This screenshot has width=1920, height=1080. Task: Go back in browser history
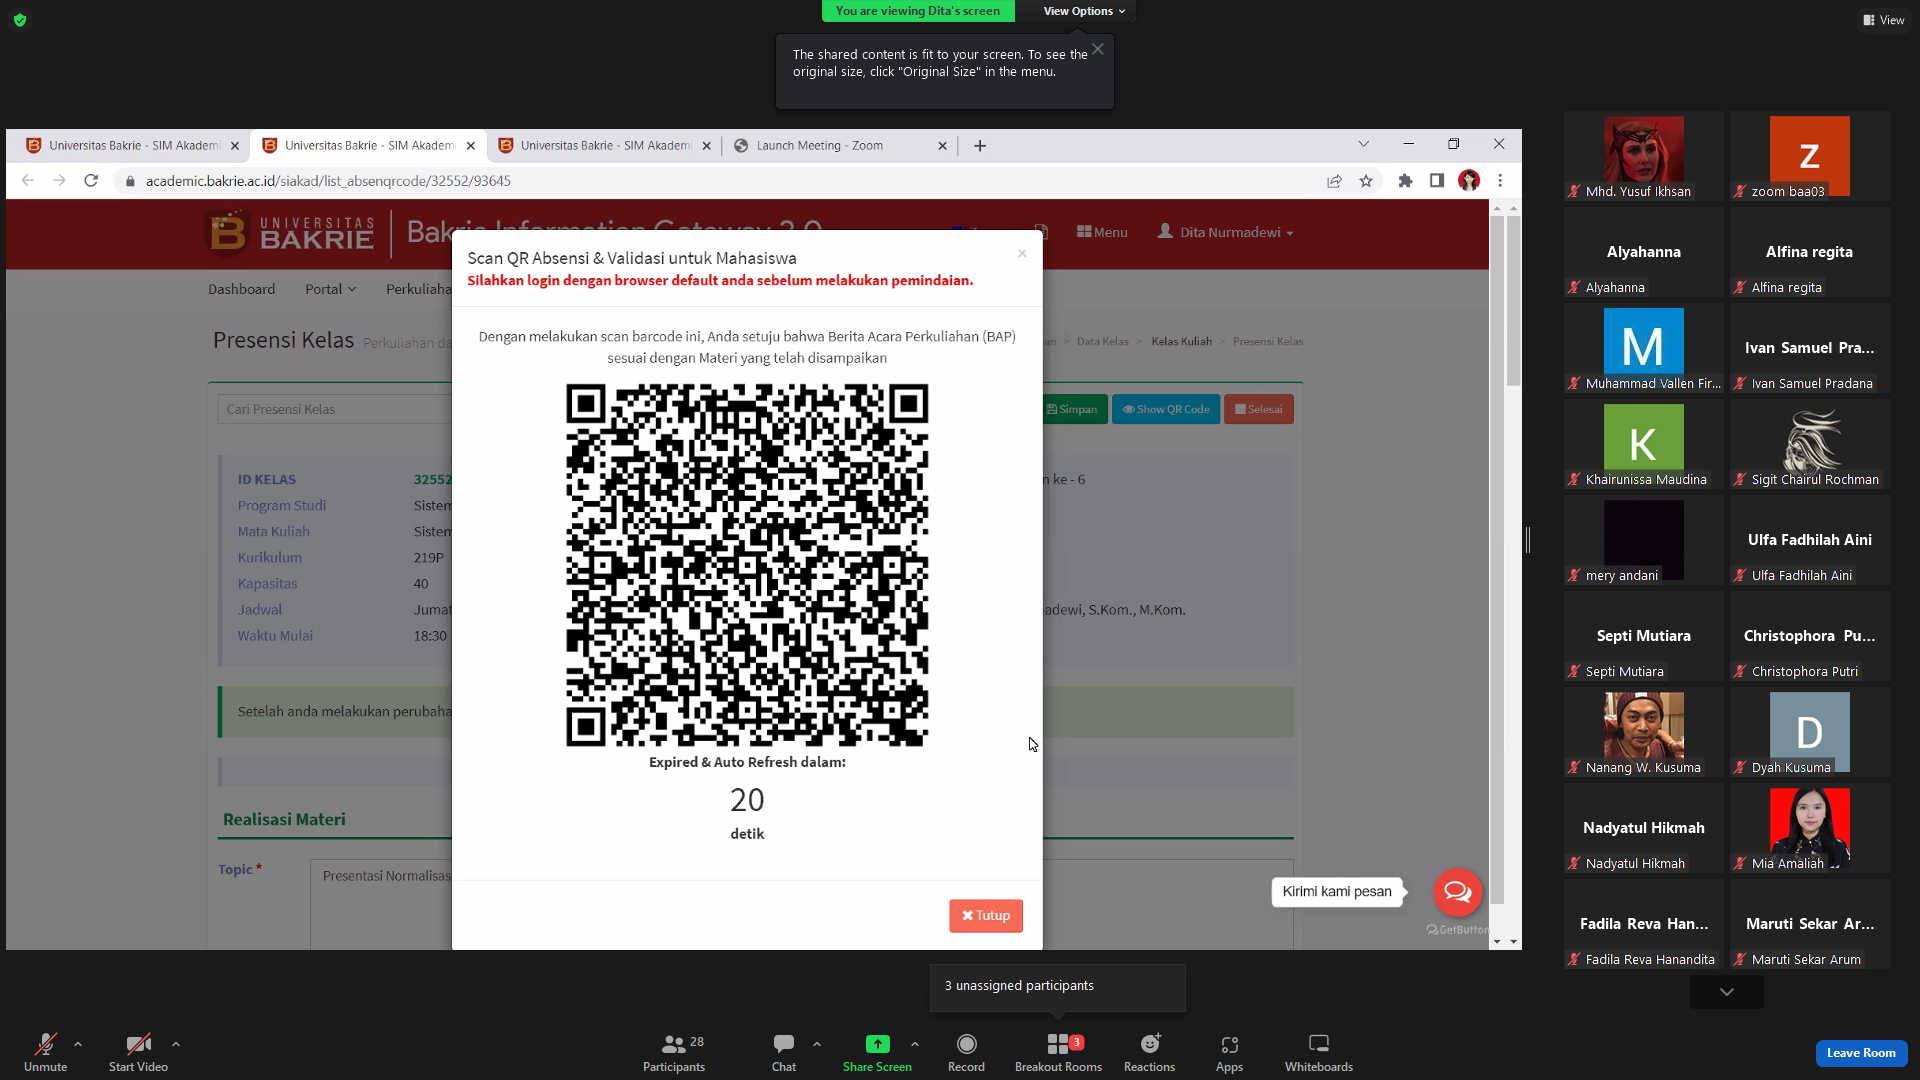(x=27, y=181)
